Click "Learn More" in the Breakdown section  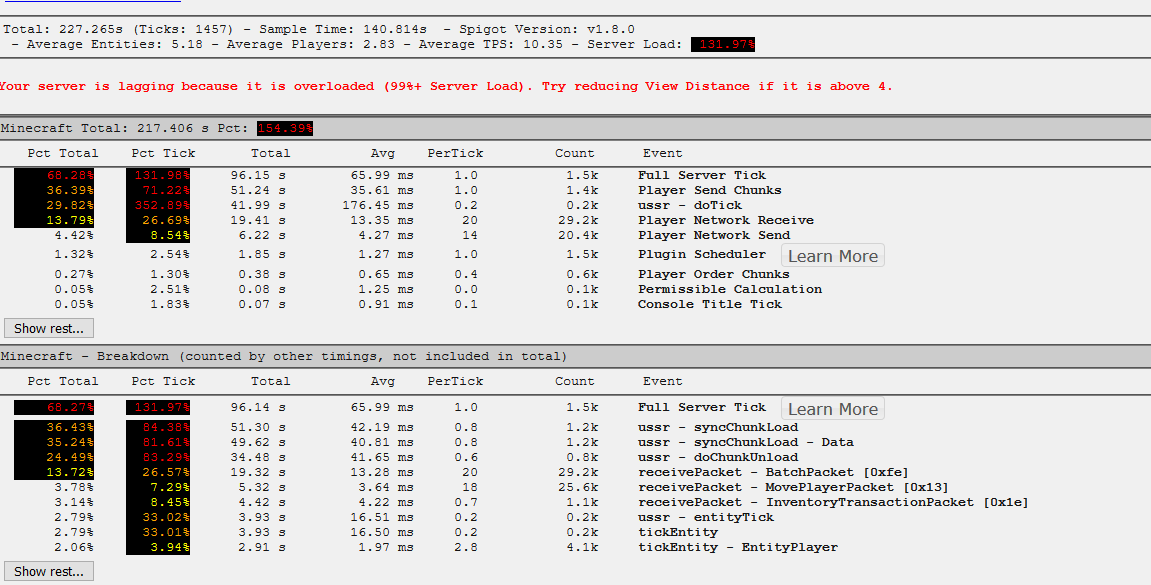(x=832, y=408)
